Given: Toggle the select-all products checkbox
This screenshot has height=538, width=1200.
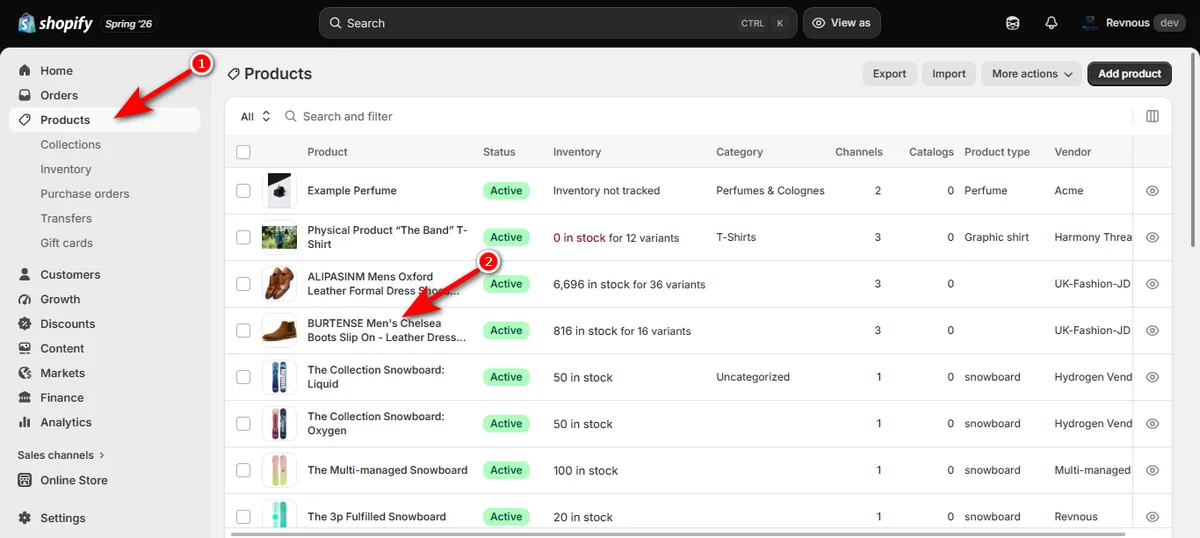Looking at the screenshot, I should [243, 152].
